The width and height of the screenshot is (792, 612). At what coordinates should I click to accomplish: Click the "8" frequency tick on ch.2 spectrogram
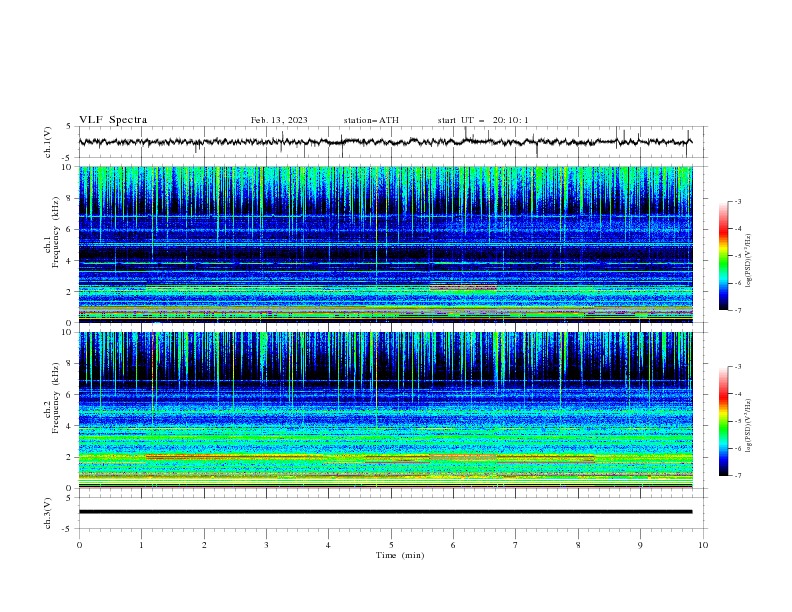(x=70, y=363)
